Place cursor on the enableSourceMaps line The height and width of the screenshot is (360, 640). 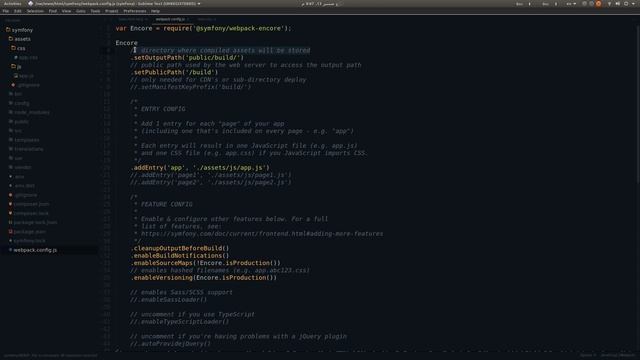(206, 263)
